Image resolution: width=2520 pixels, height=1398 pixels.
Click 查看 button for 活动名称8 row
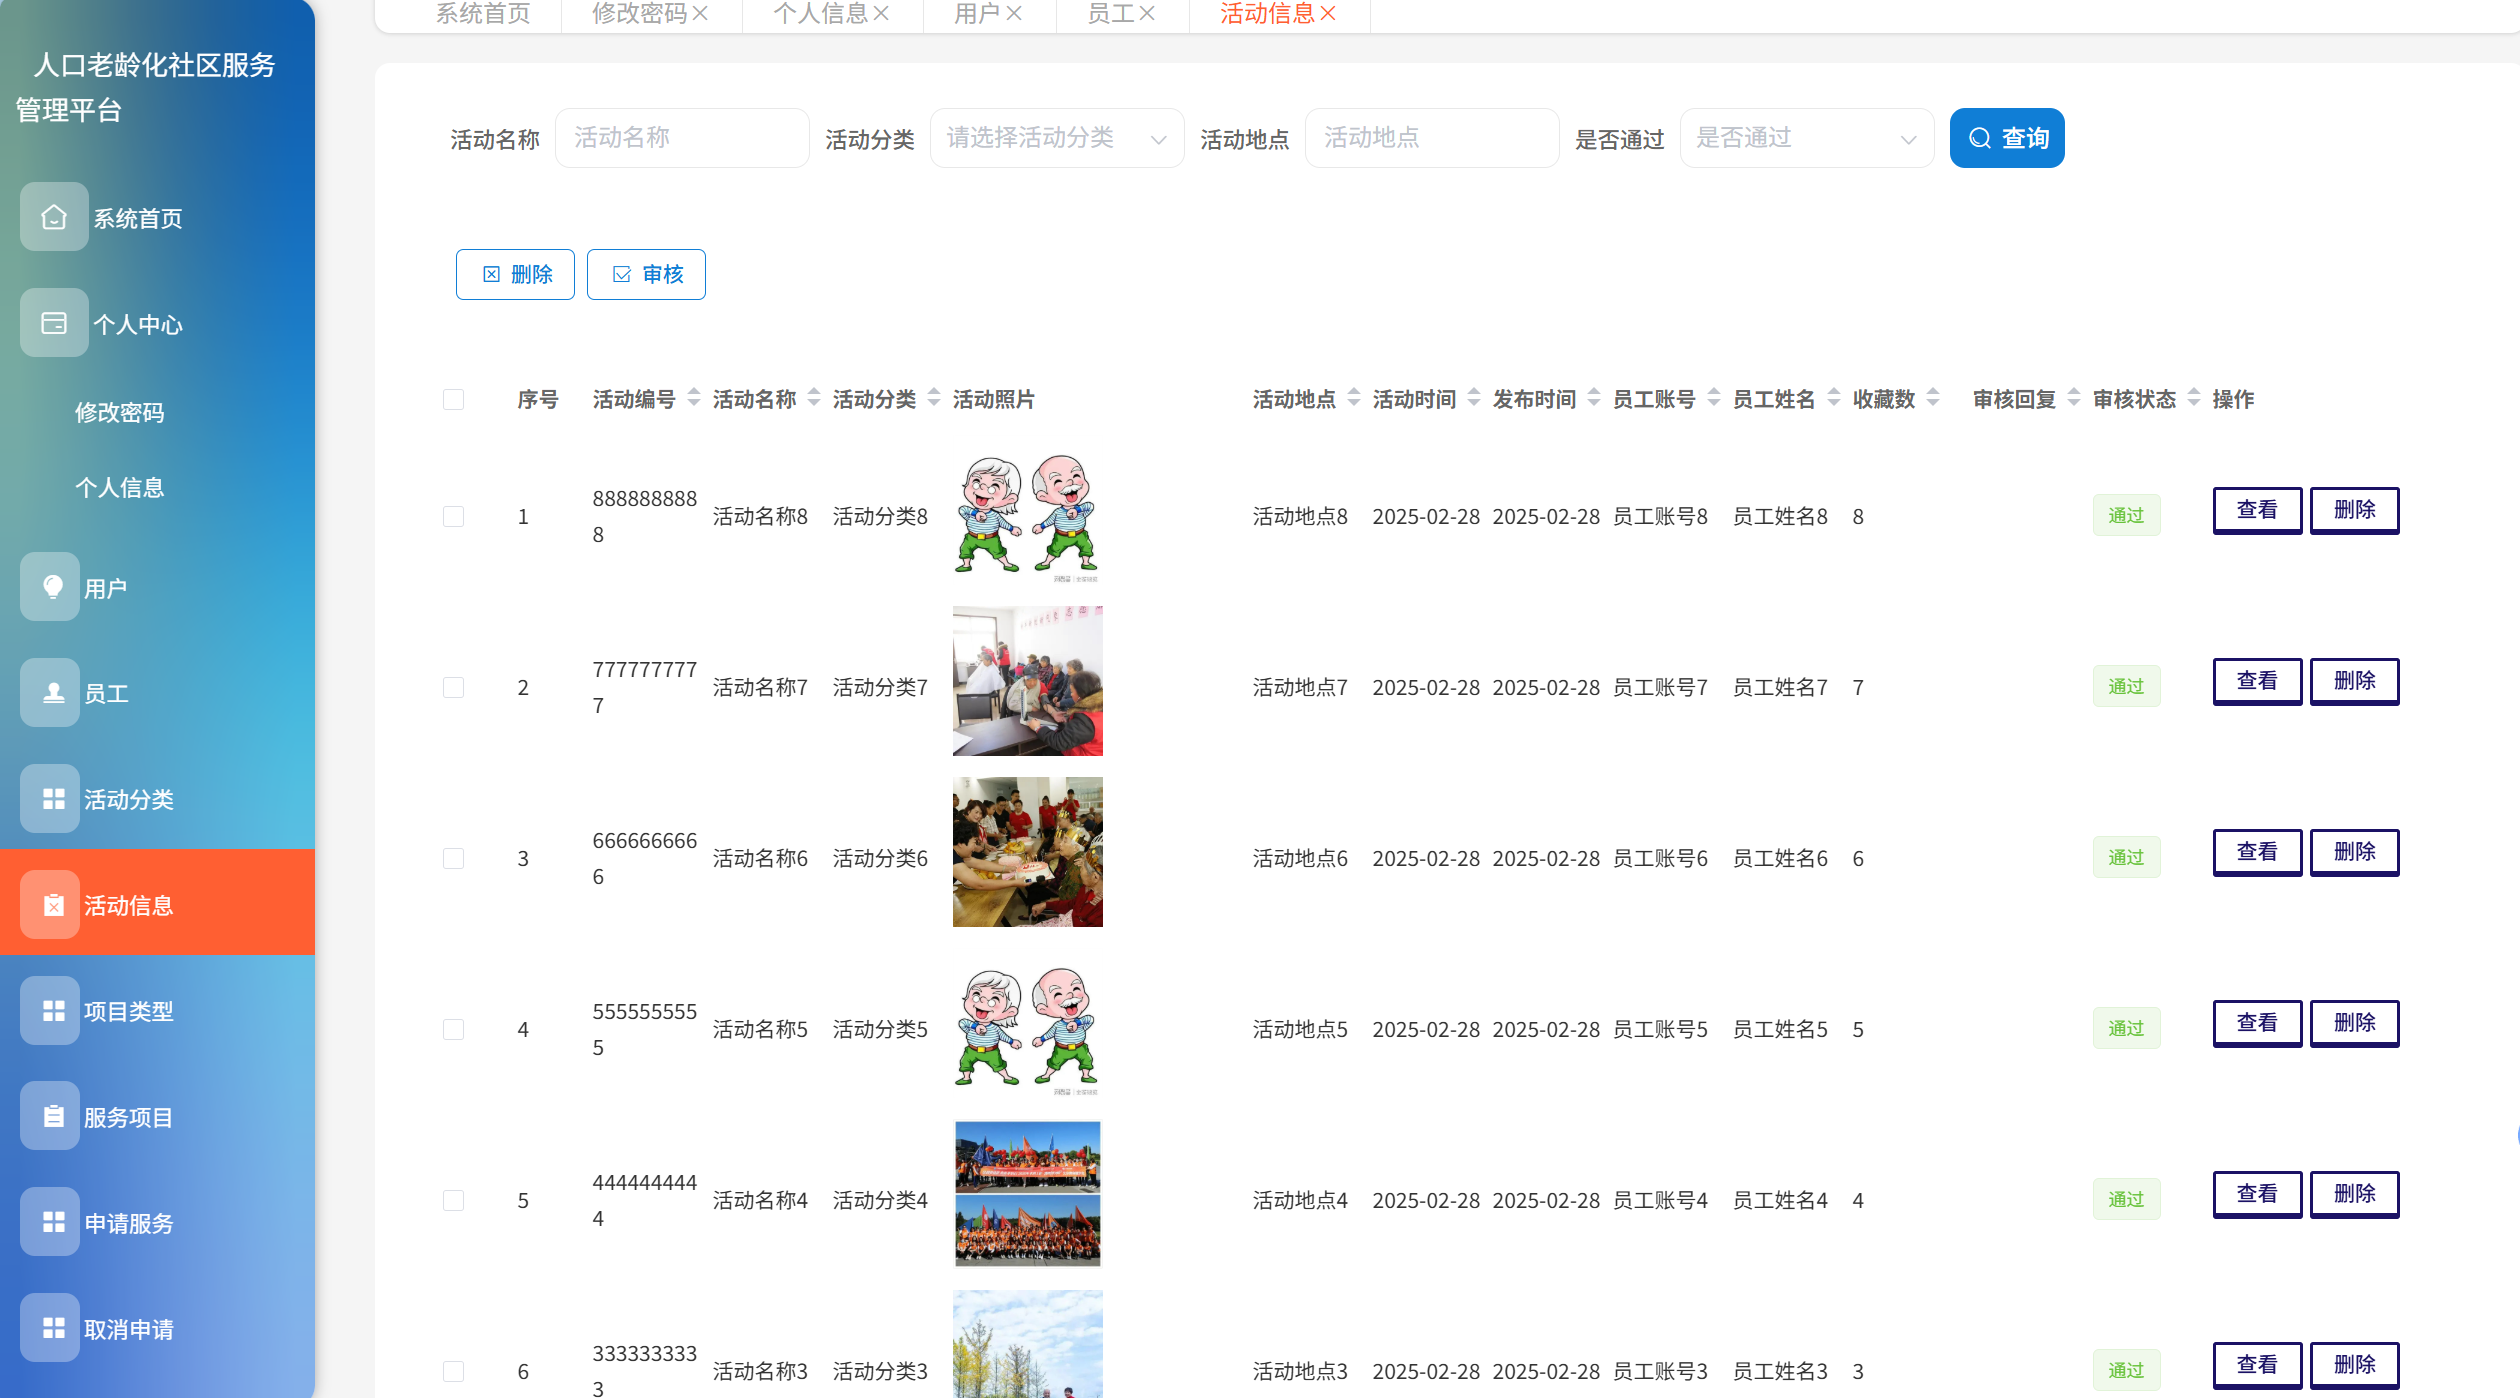click(2256, 511)
